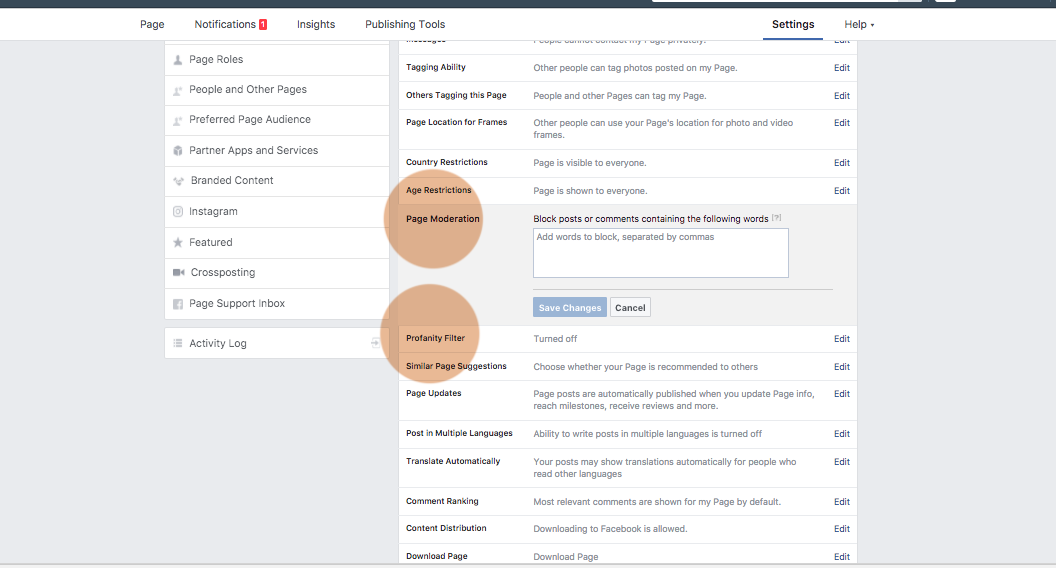Open the Help dropdown menu
This screenshot has height=568, width=1056.
coord(859,24)
